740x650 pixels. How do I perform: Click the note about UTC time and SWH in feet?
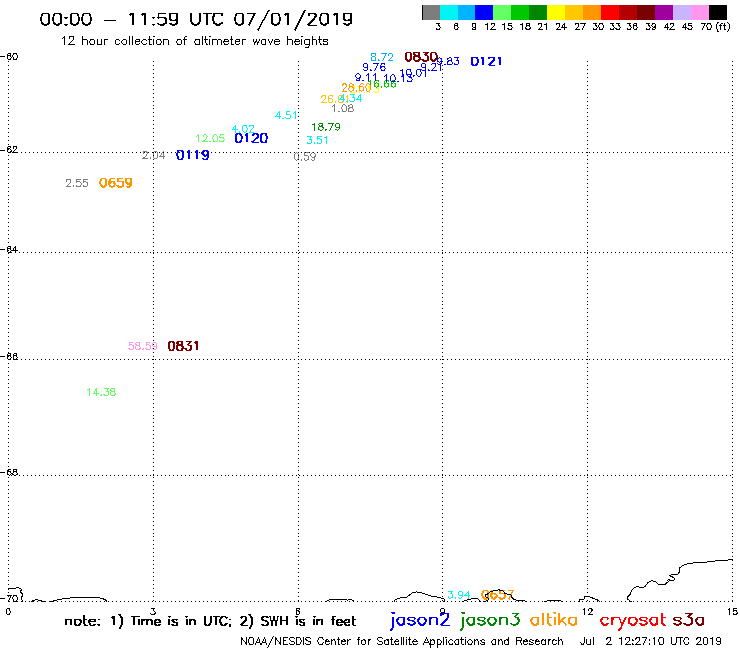pos(210,621)
